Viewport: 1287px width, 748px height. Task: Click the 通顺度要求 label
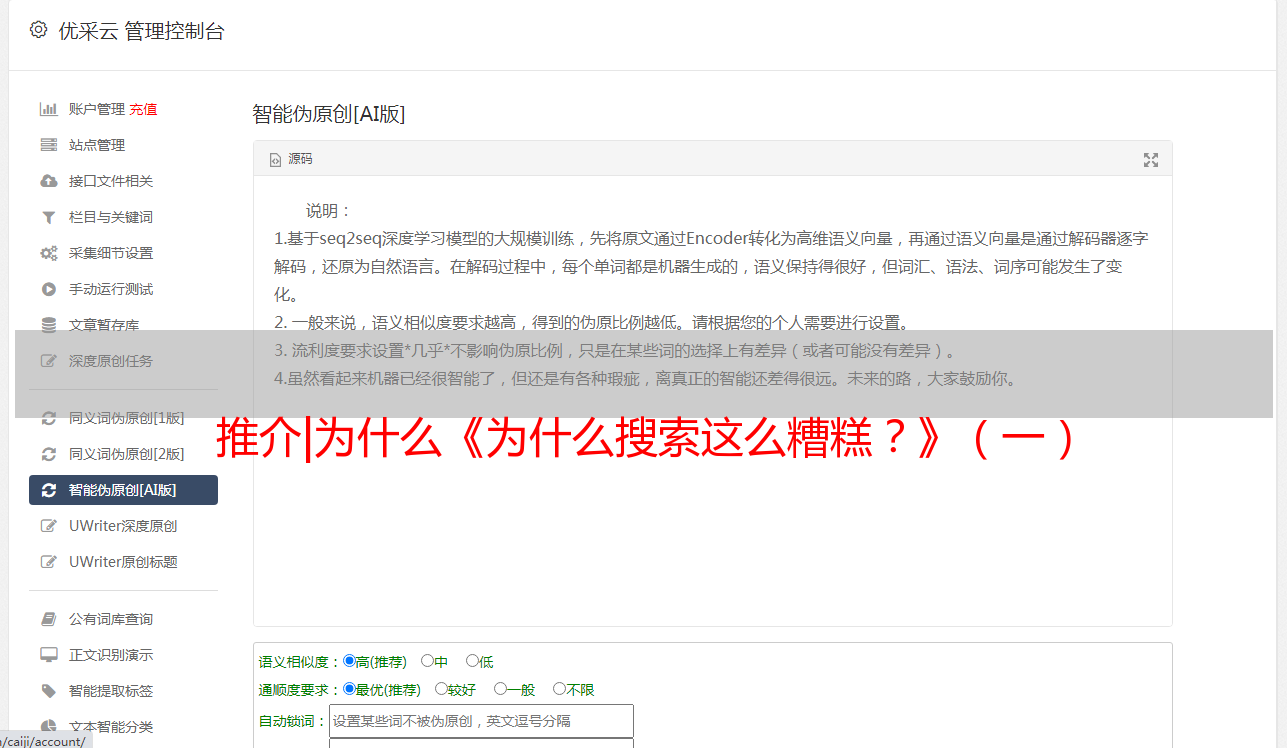point(300,690)
